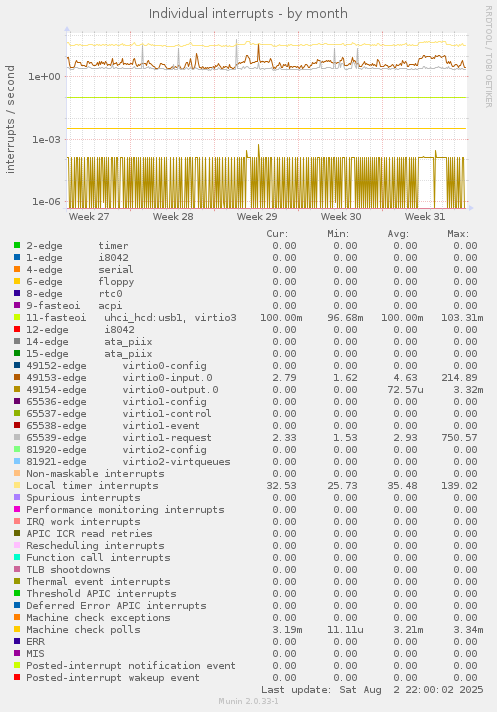The height and width of the screenshot is (712, 497).
Task: Select the Week 27 axis label
Action: (89, 217)
